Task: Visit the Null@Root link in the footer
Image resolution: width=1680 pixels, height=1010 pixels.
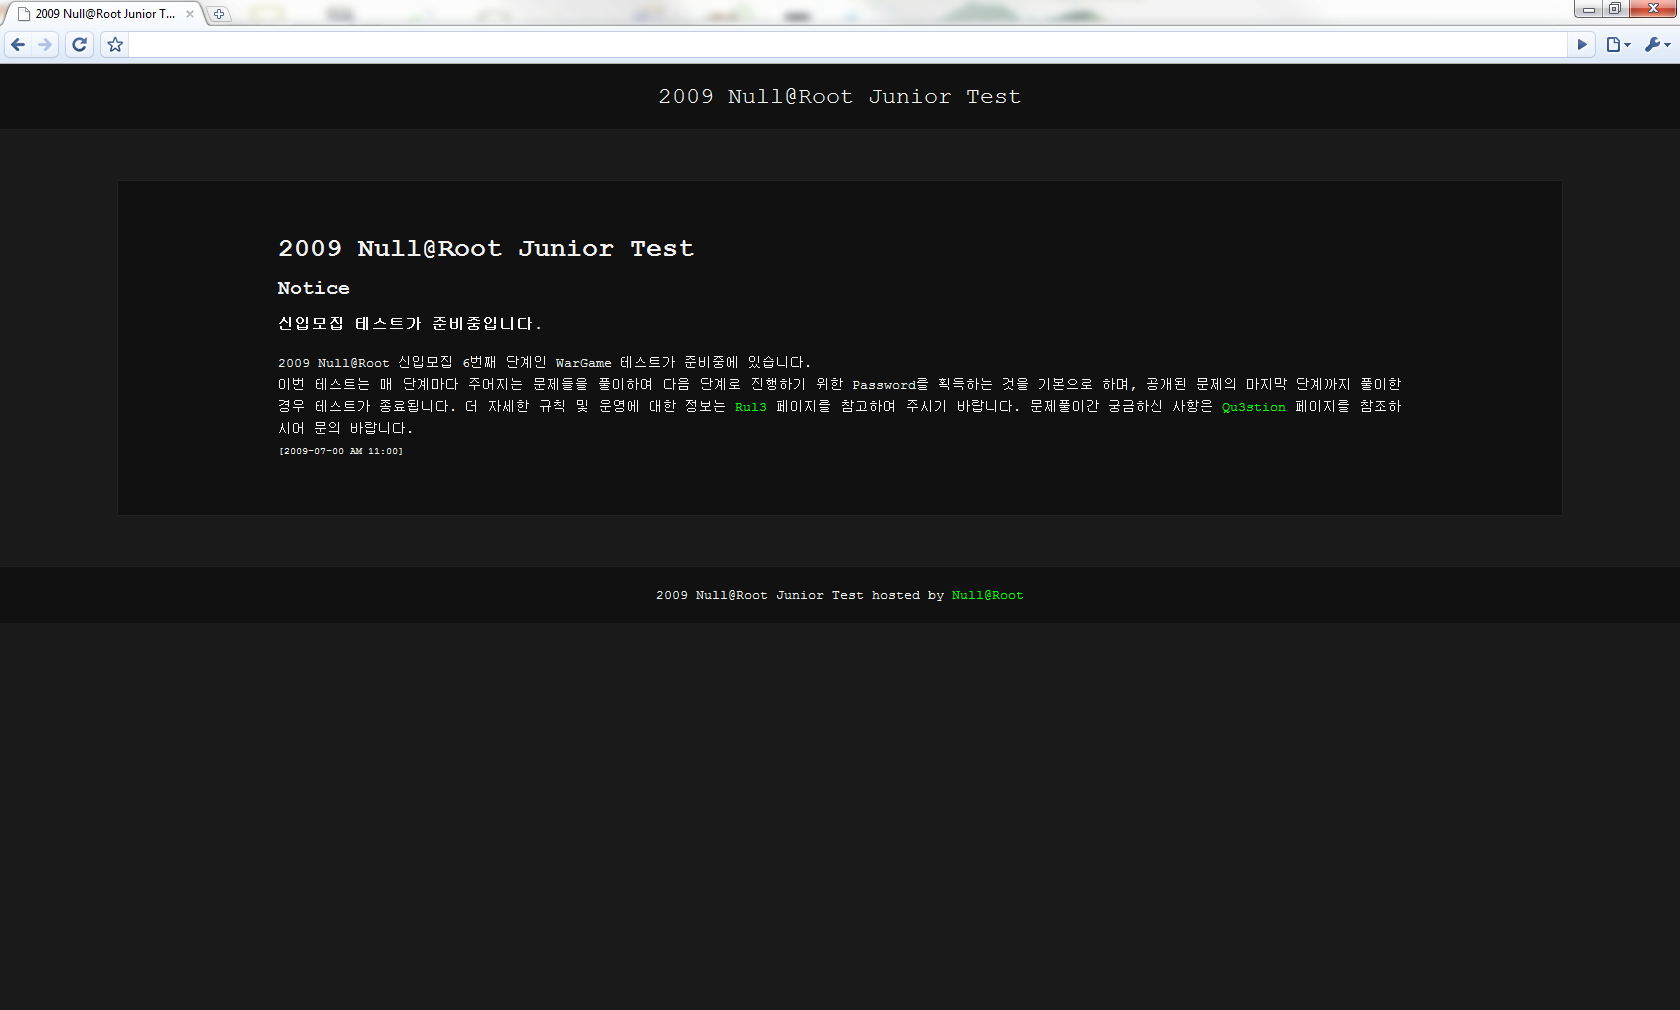Action: [987, 595]
